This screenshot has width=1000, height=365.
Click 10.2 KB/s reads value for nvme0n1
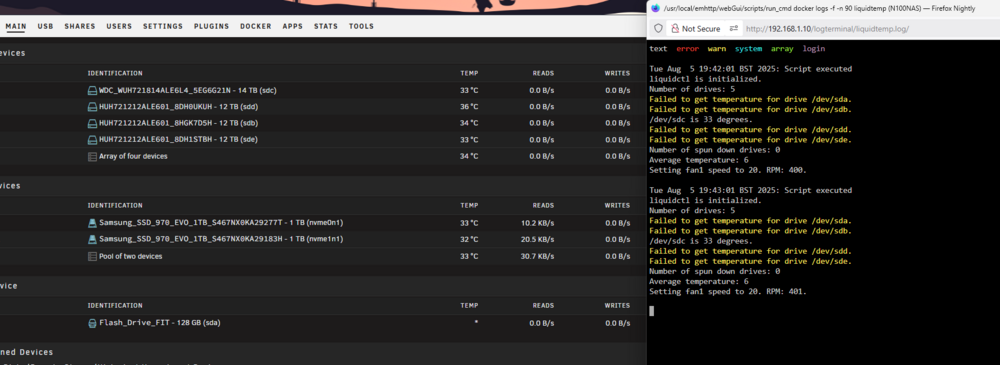(x=538, y=223)
